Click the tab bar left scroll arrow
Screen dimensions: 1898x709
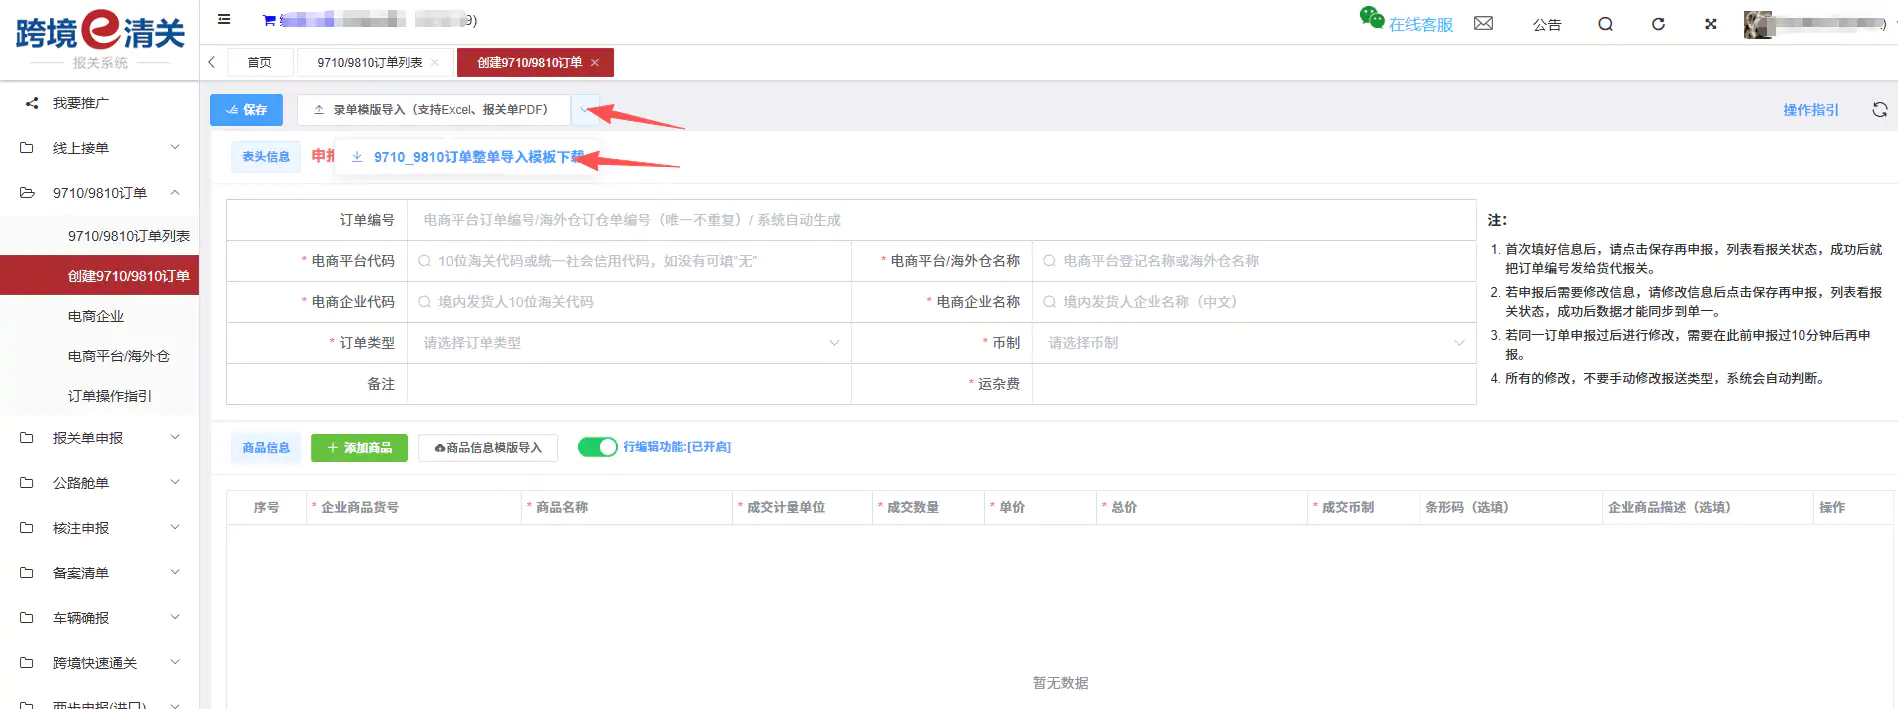click(212, 62)
